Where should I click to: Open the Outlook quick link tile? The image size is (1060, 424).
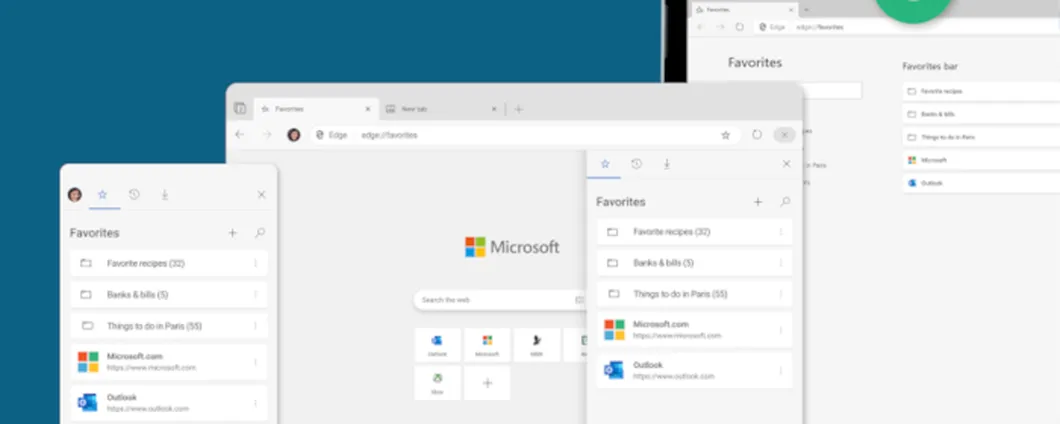437,345
